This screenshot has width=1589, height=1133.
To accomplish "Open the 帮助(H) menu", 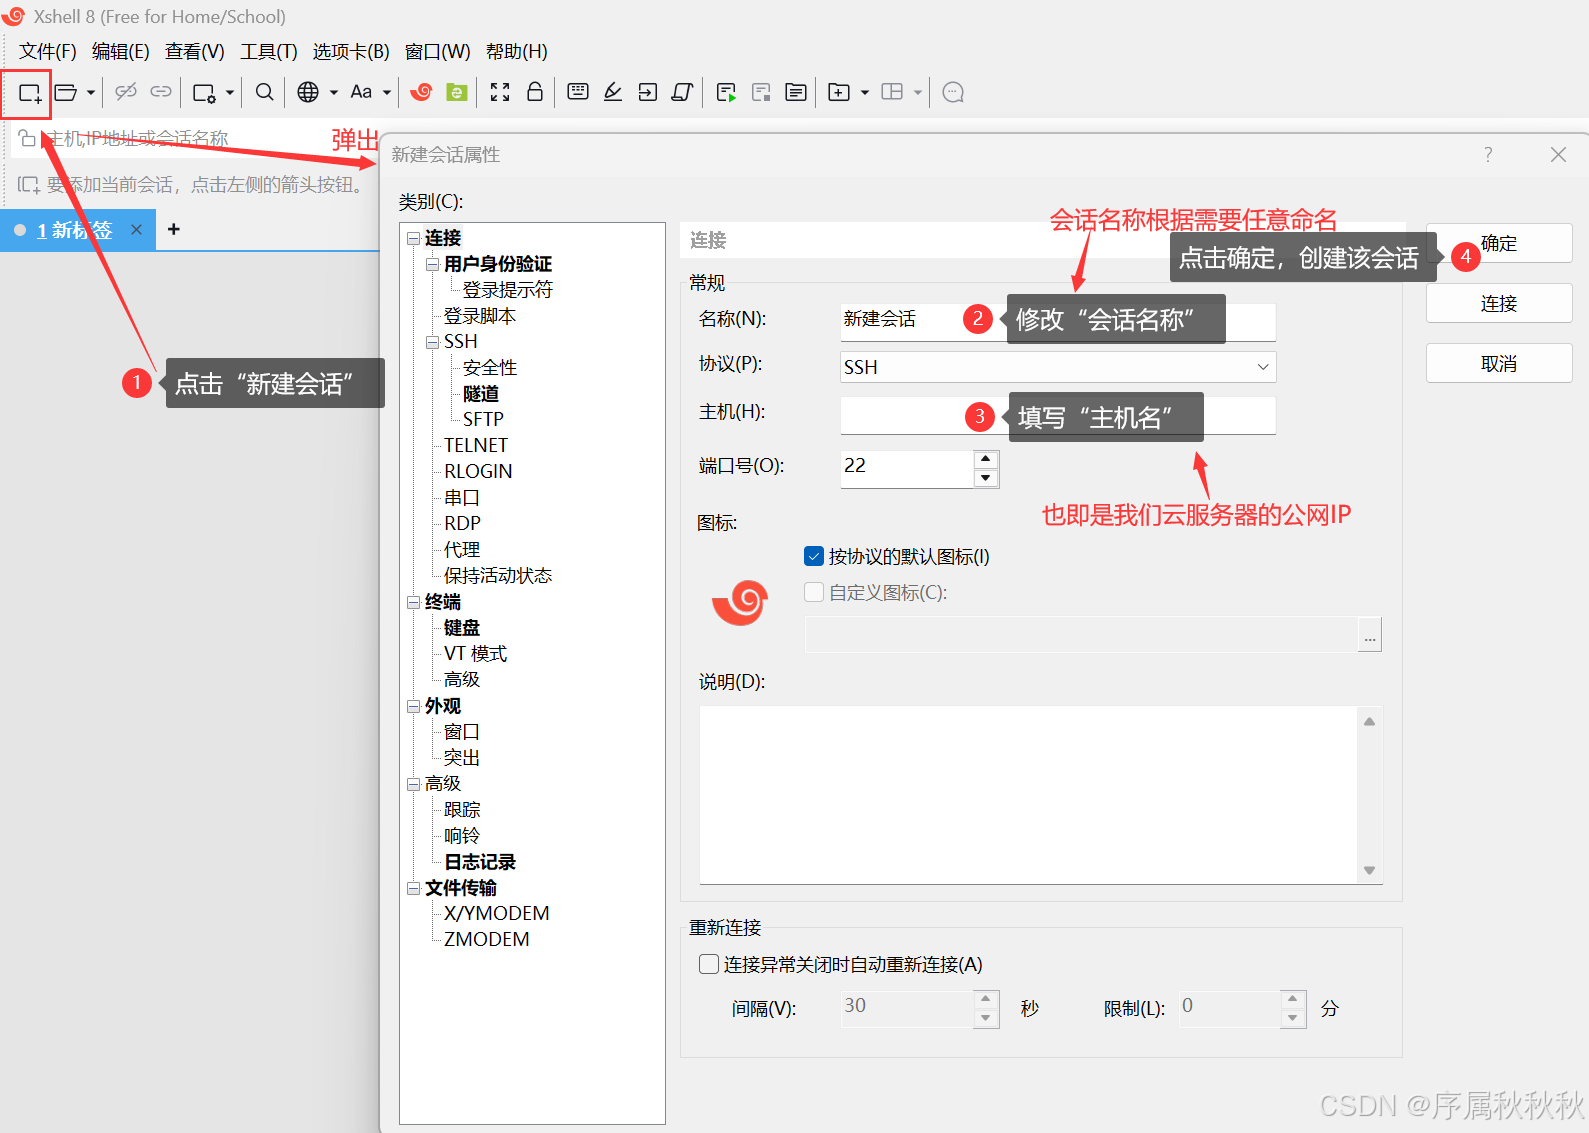I will (517, 52).
